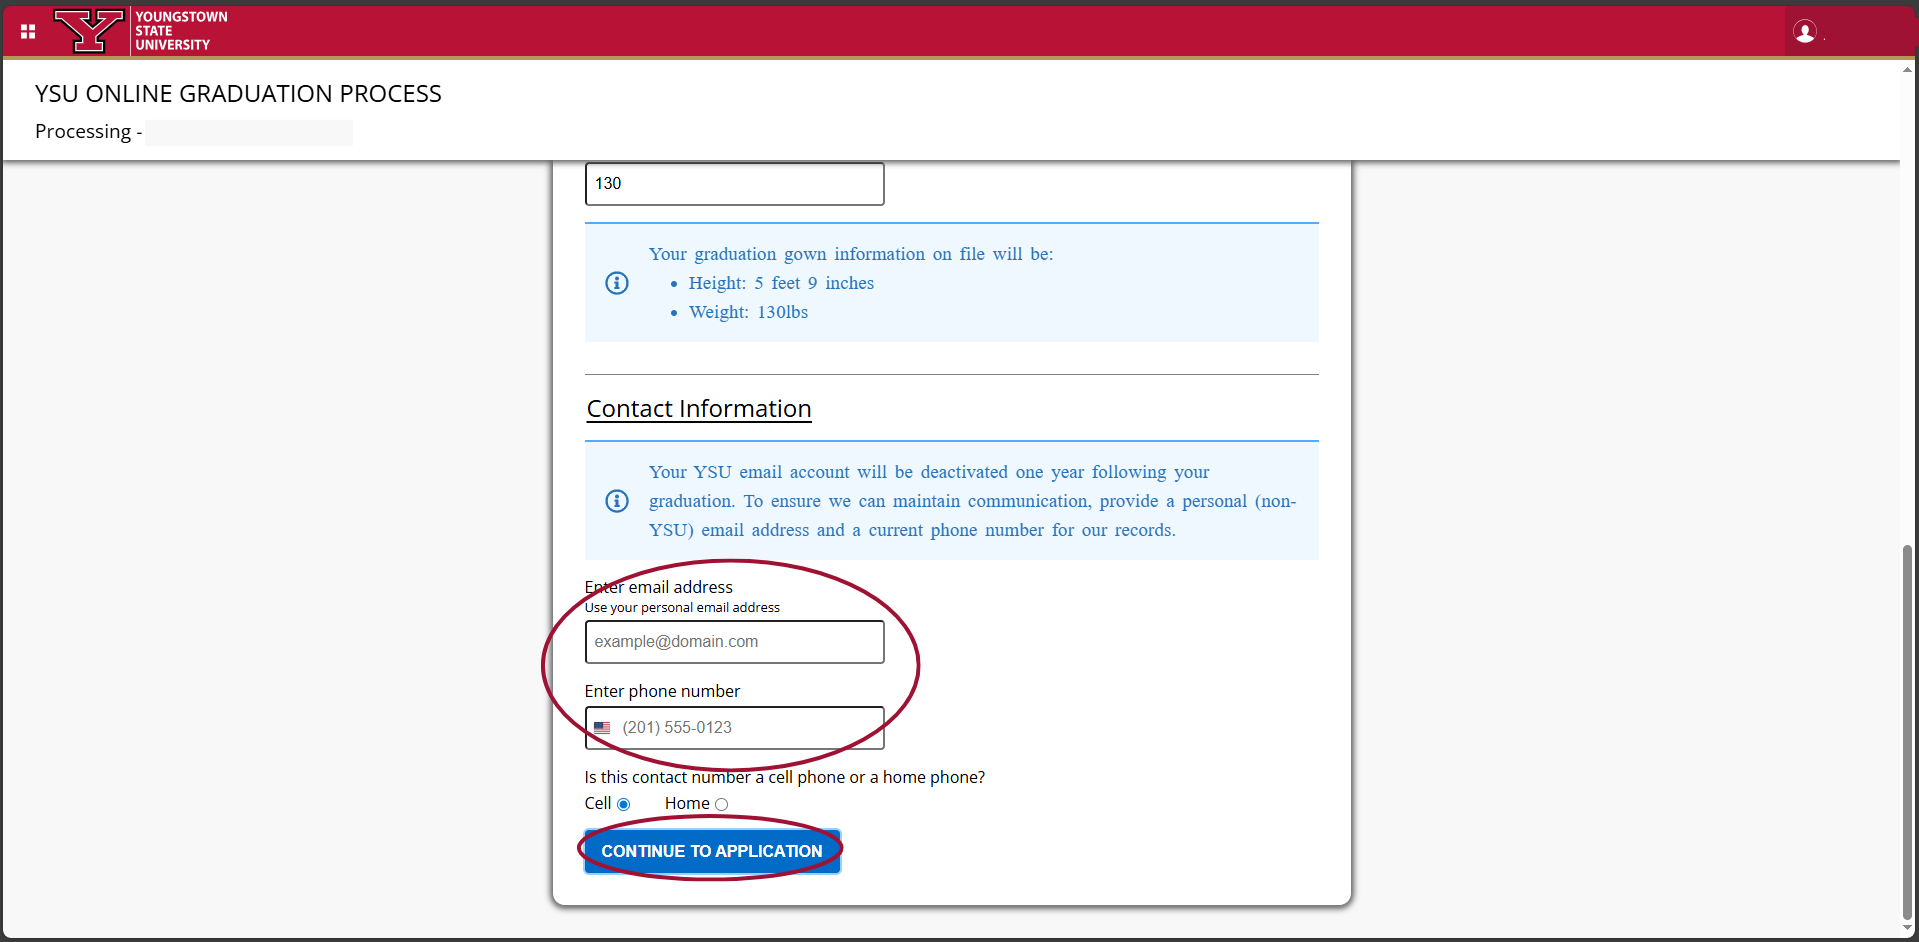Open the apps grid menu icon

click(28, 32)
